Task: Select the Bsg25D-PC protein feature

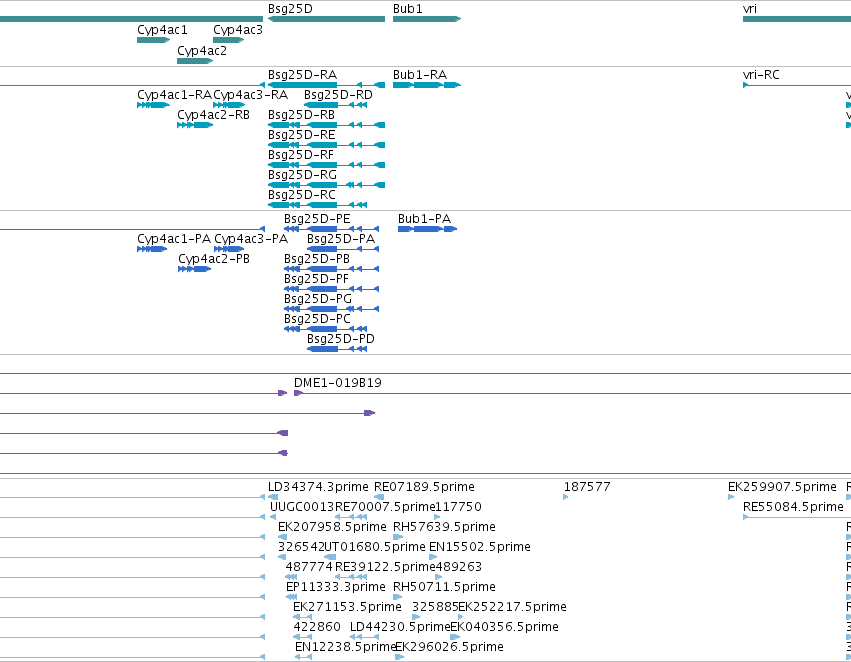Action: (326, 329)
